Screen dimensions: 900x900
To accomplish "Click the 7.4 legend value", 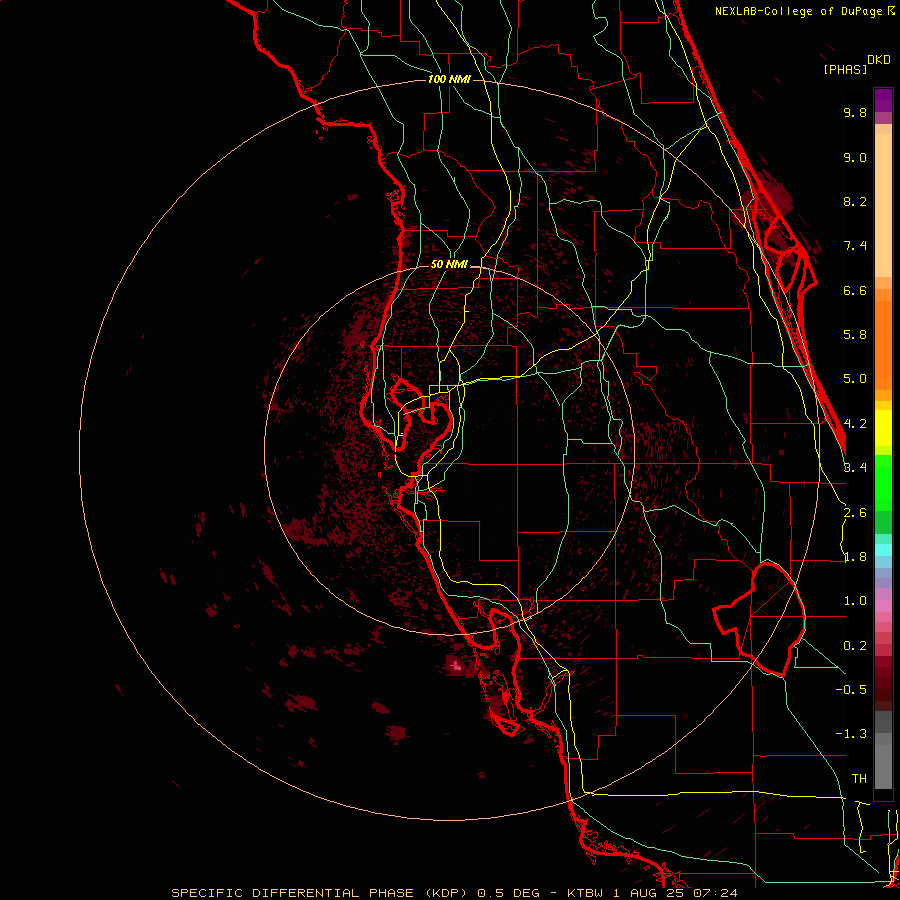I will [x=855, y=246].
